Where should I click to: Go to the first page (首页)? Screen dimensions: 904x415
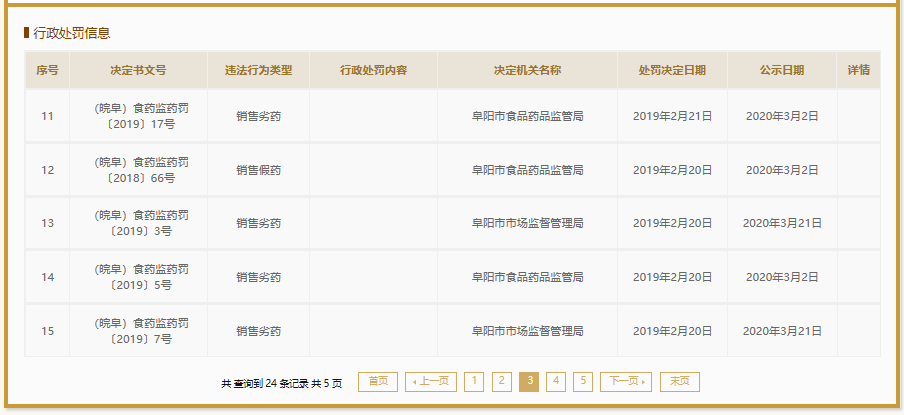pos(378,381)
